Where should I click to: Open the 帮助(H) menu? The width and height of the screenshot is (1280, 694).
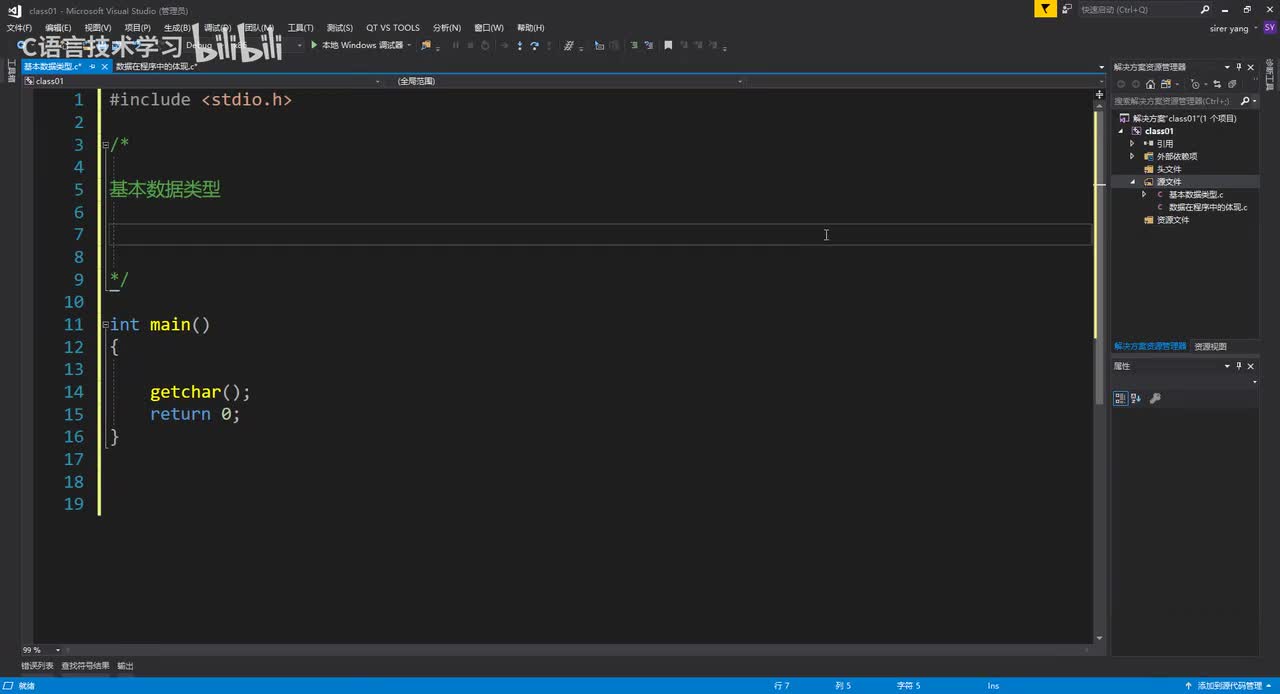(531, 28)
